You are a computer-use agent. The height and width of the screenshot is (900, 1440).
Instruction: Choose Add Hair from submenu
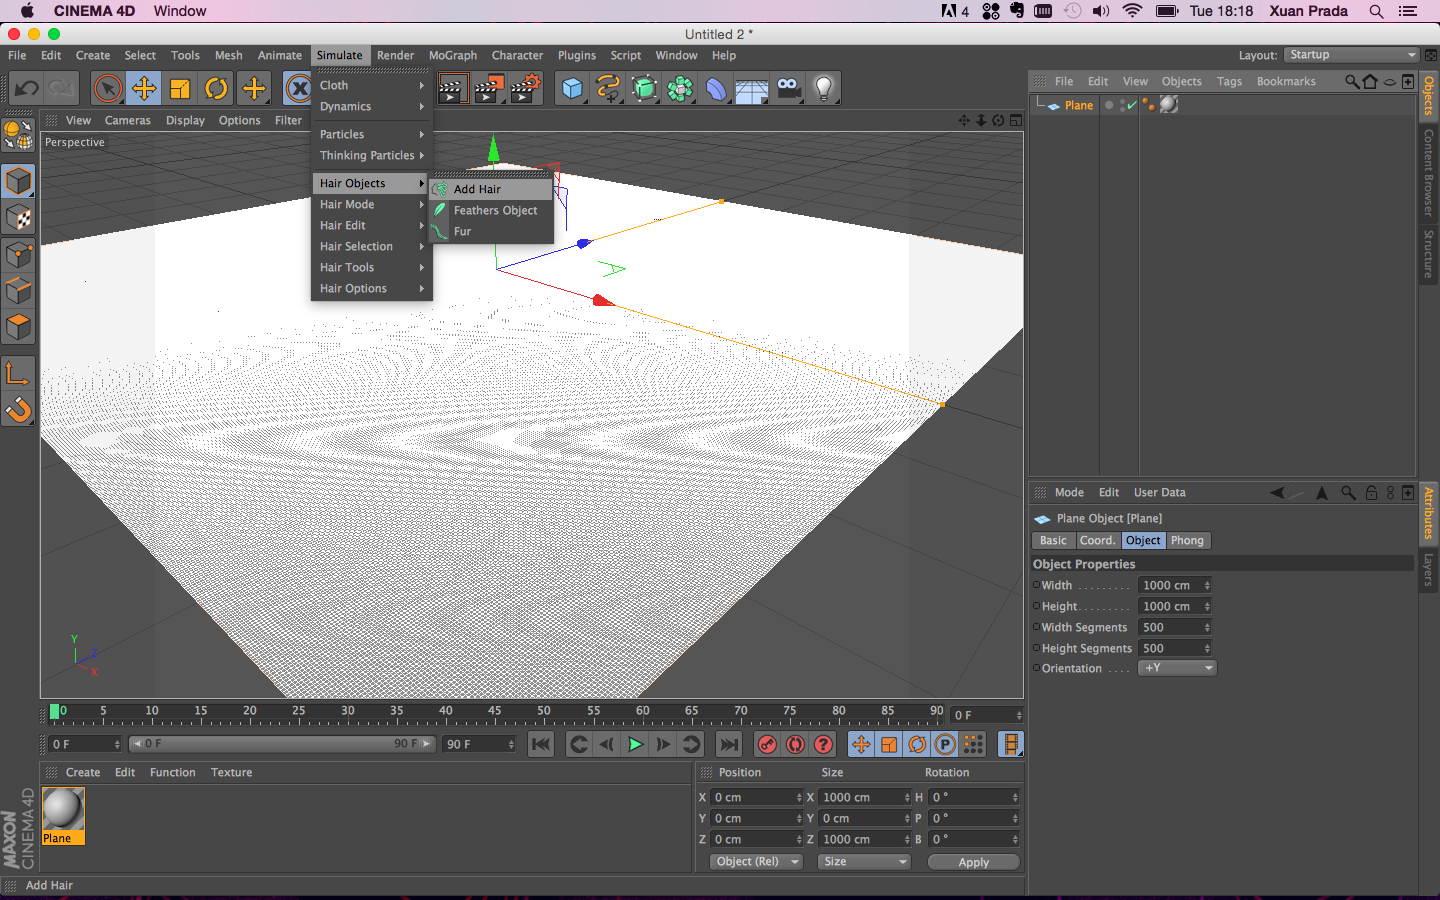coord(491,189)
